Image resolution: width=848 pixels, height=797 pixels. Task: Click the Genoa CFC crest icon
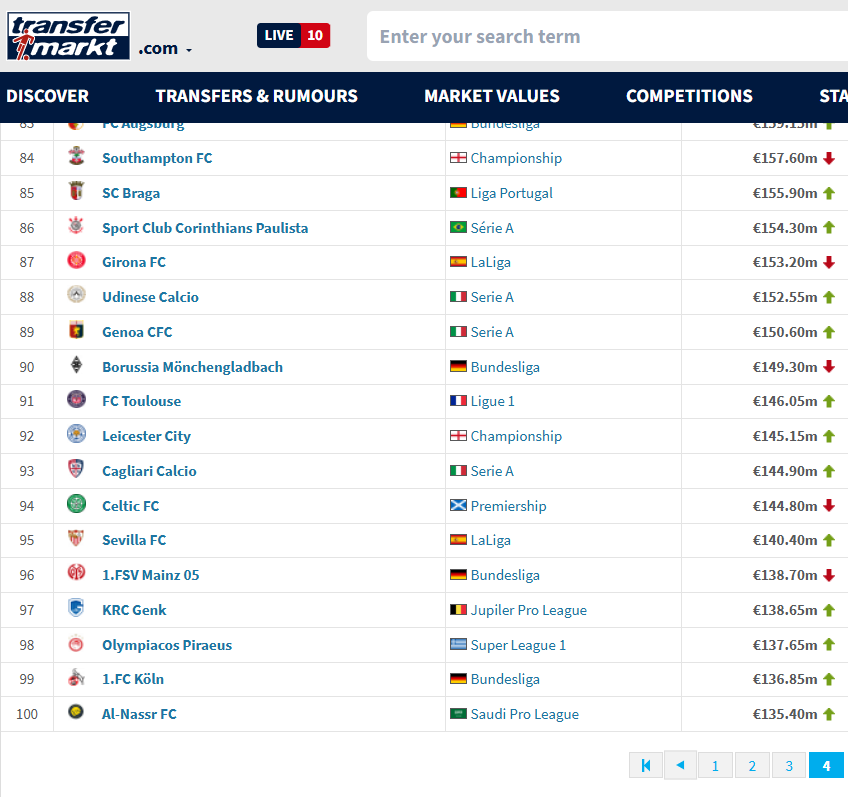76,332
